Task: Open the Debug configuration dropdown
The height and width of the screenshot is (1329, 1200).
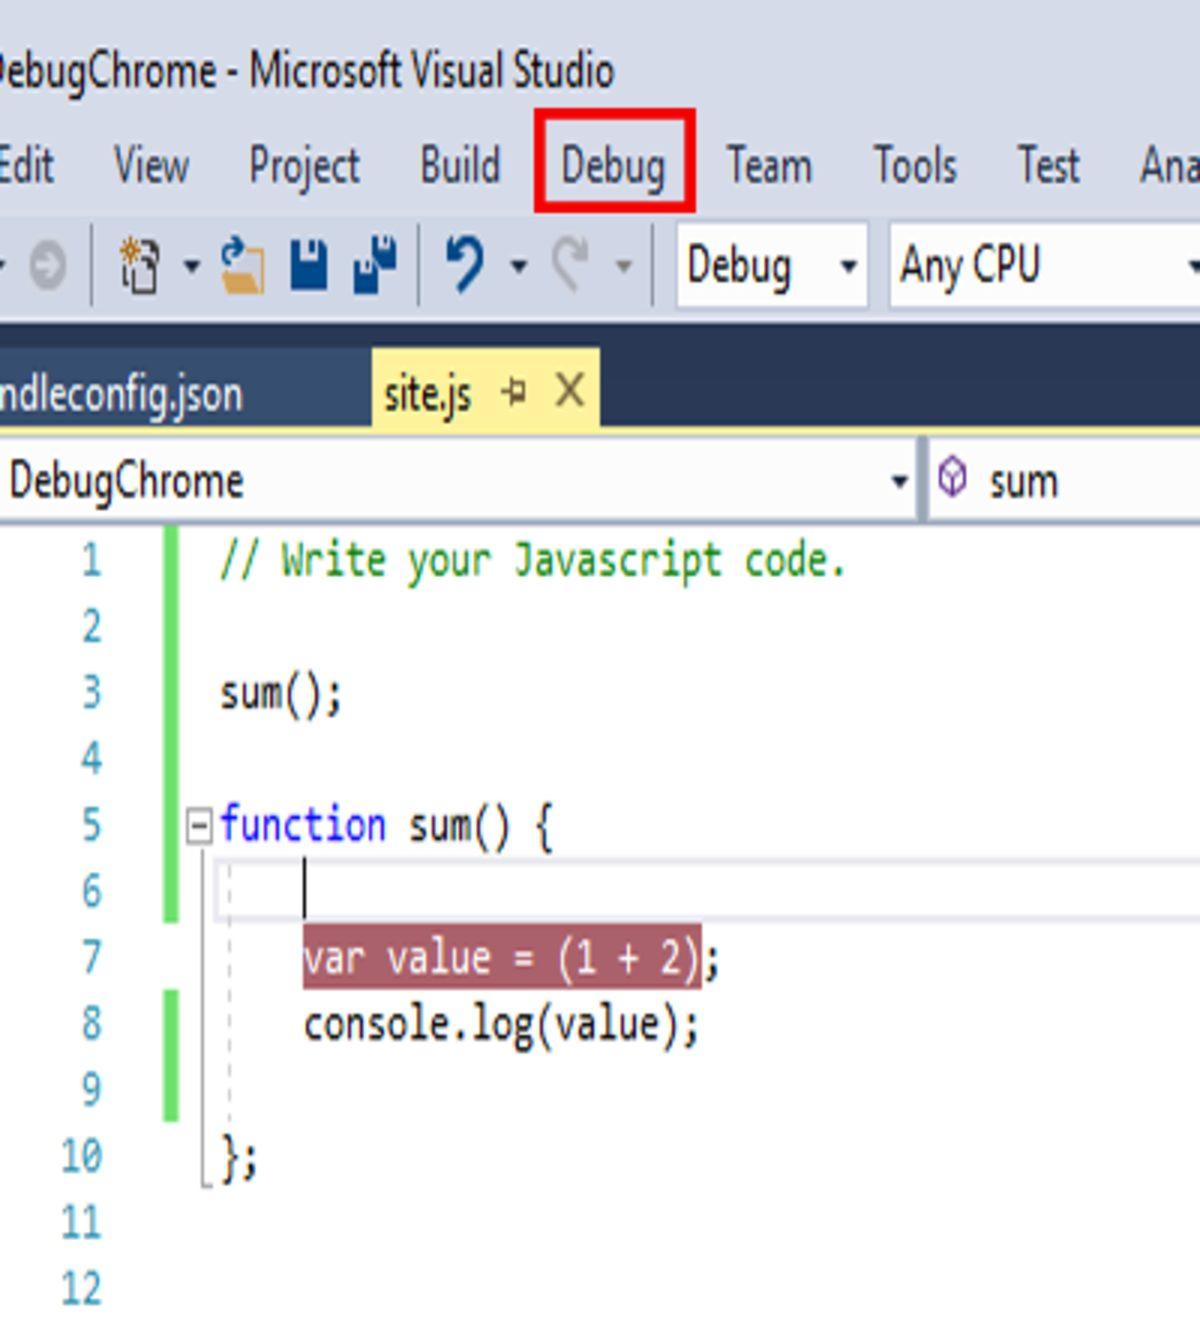Action: 849,266
